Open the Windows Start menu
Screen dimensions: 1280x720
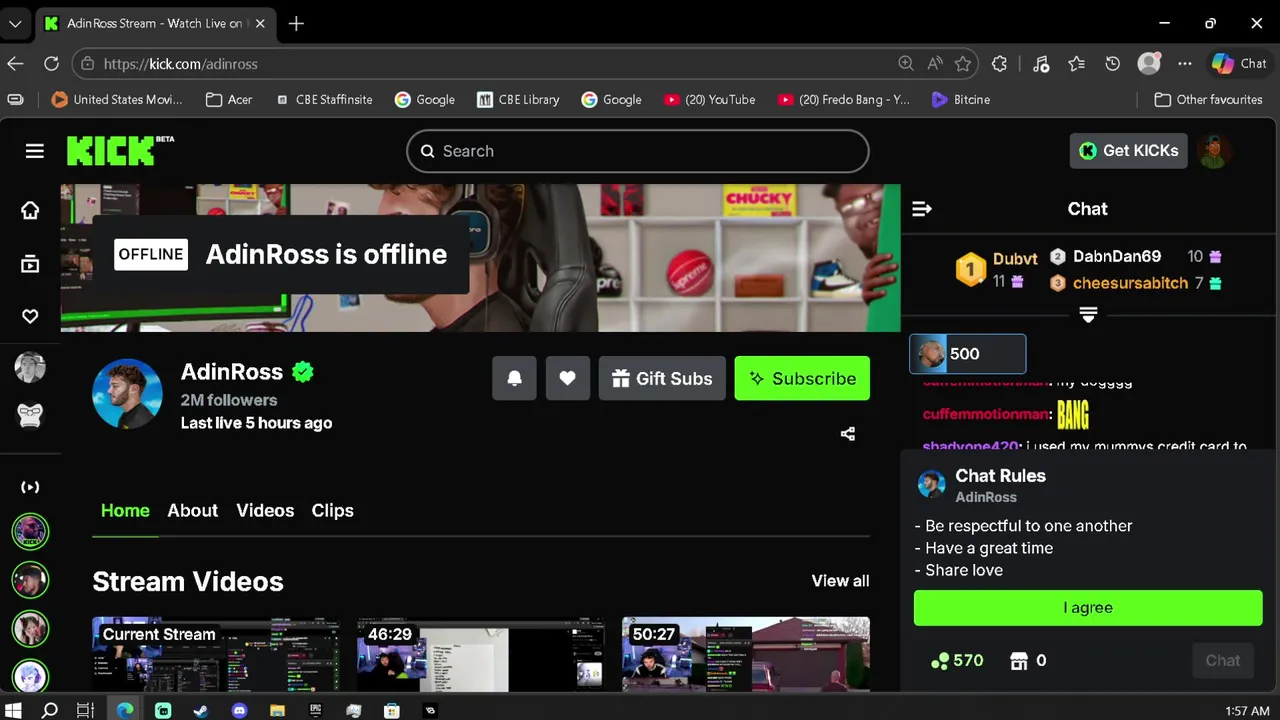pyautogui.click(x=15, y=711)
